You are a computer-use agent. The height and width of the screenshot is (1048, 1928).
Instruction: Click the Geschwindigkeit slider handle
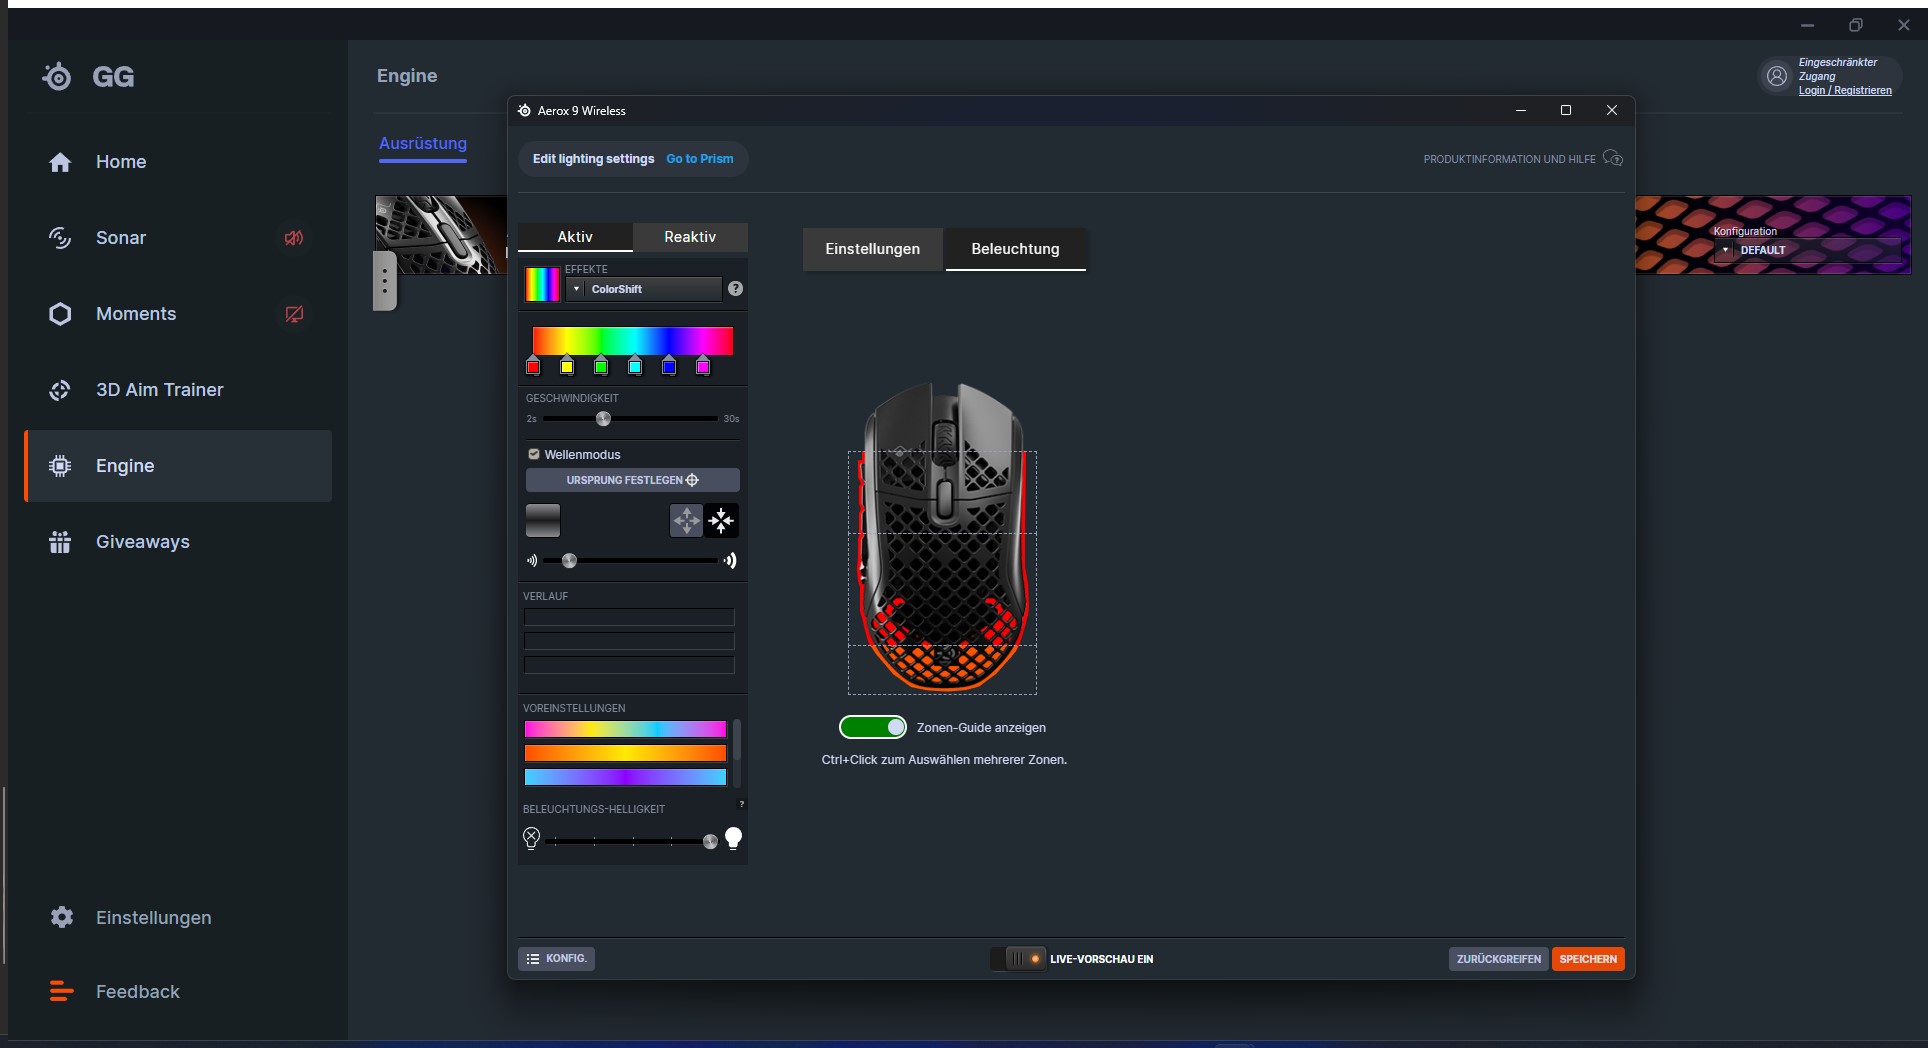[603, 419]
